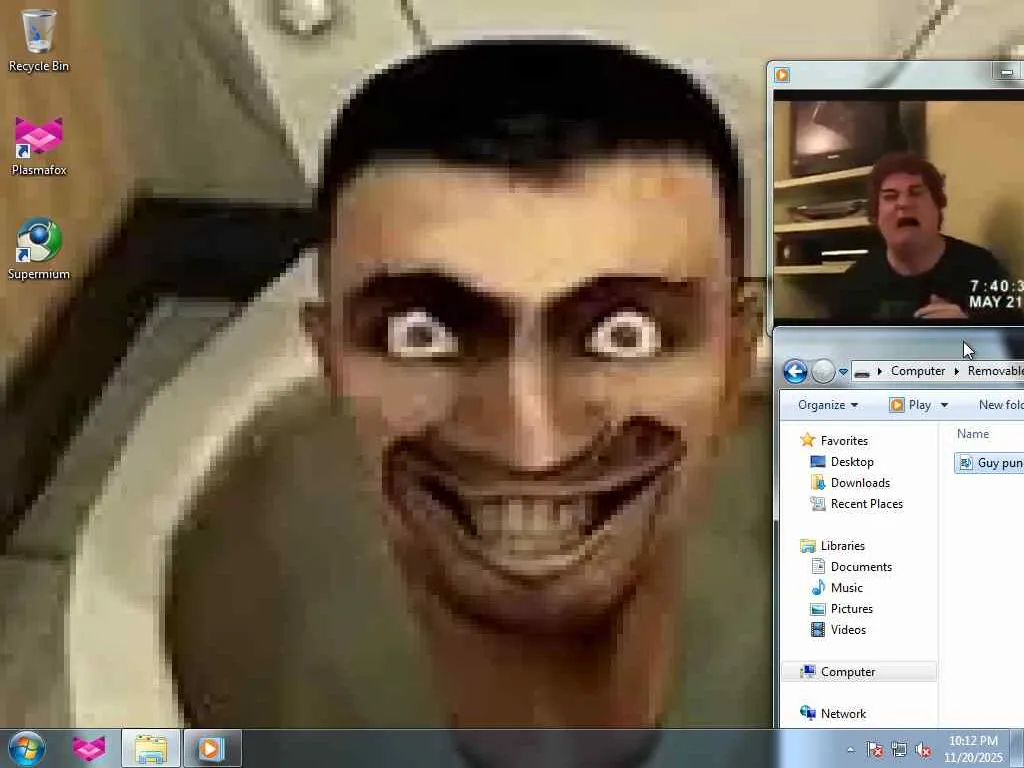Screen dimensions: 1024x768
Task: Launch Plasmafox from desktop shortcut
Action: pos(39,145)
